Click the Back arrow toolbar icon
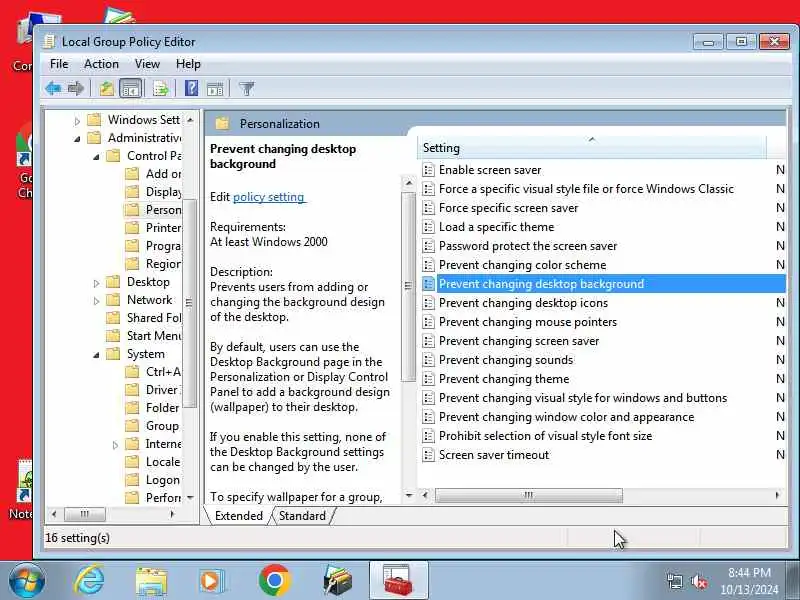The width and height of the screenshot is (800, 600). [53, 89]
